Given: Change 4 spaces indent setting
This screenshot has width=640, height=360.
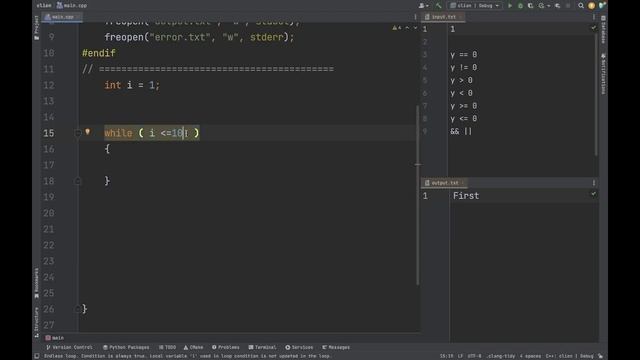Looking at the screenshot, I should click(530, 356).
